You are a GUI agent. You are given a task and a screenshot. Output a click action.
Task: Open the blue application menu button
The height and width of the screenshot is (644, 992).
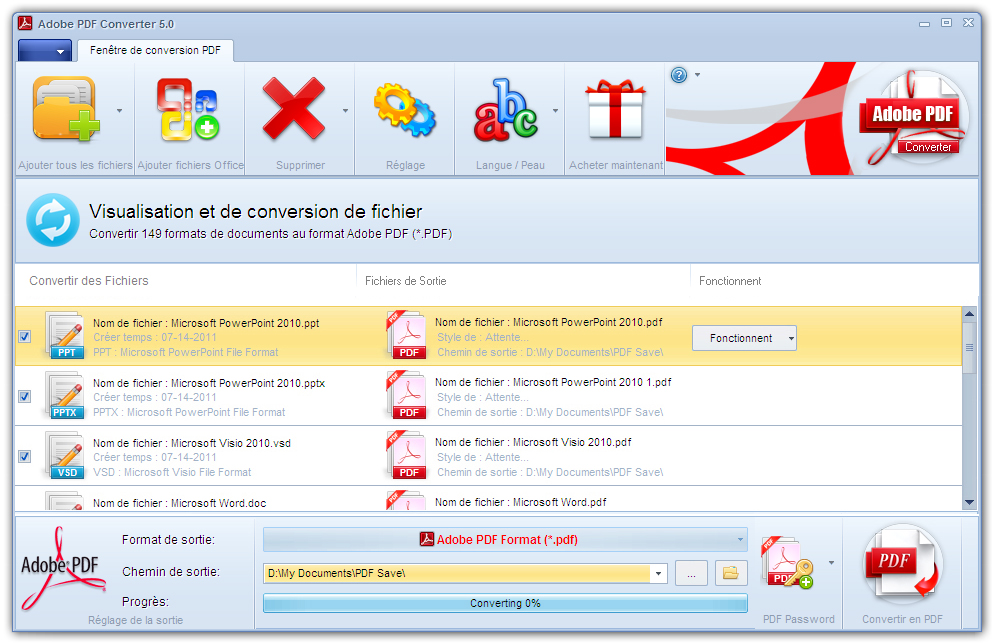coord(44,51)
